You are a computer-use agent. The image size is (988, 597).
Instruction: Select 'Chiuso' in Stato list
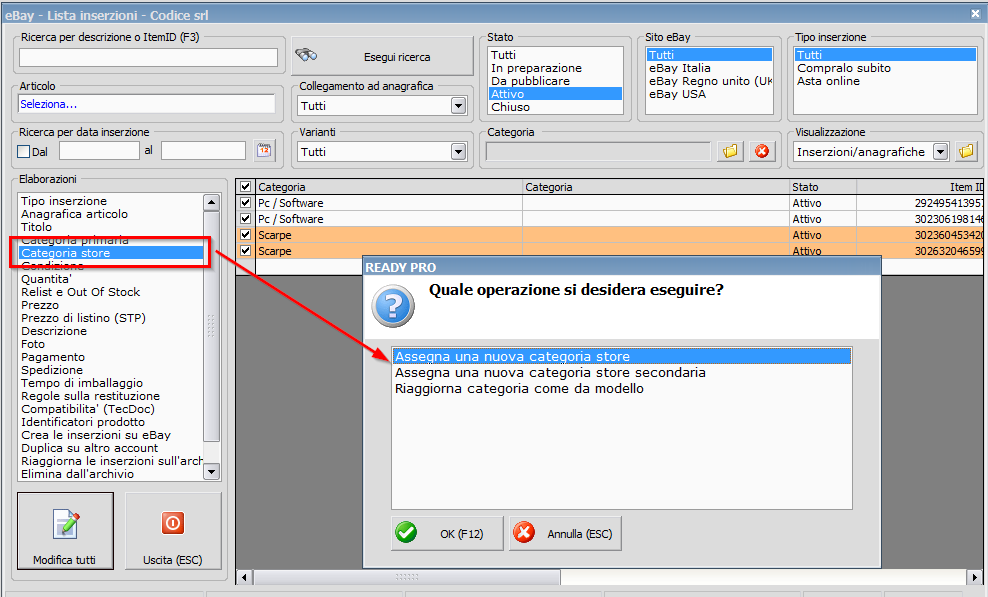pyautogui.click(x=555, y=107)
